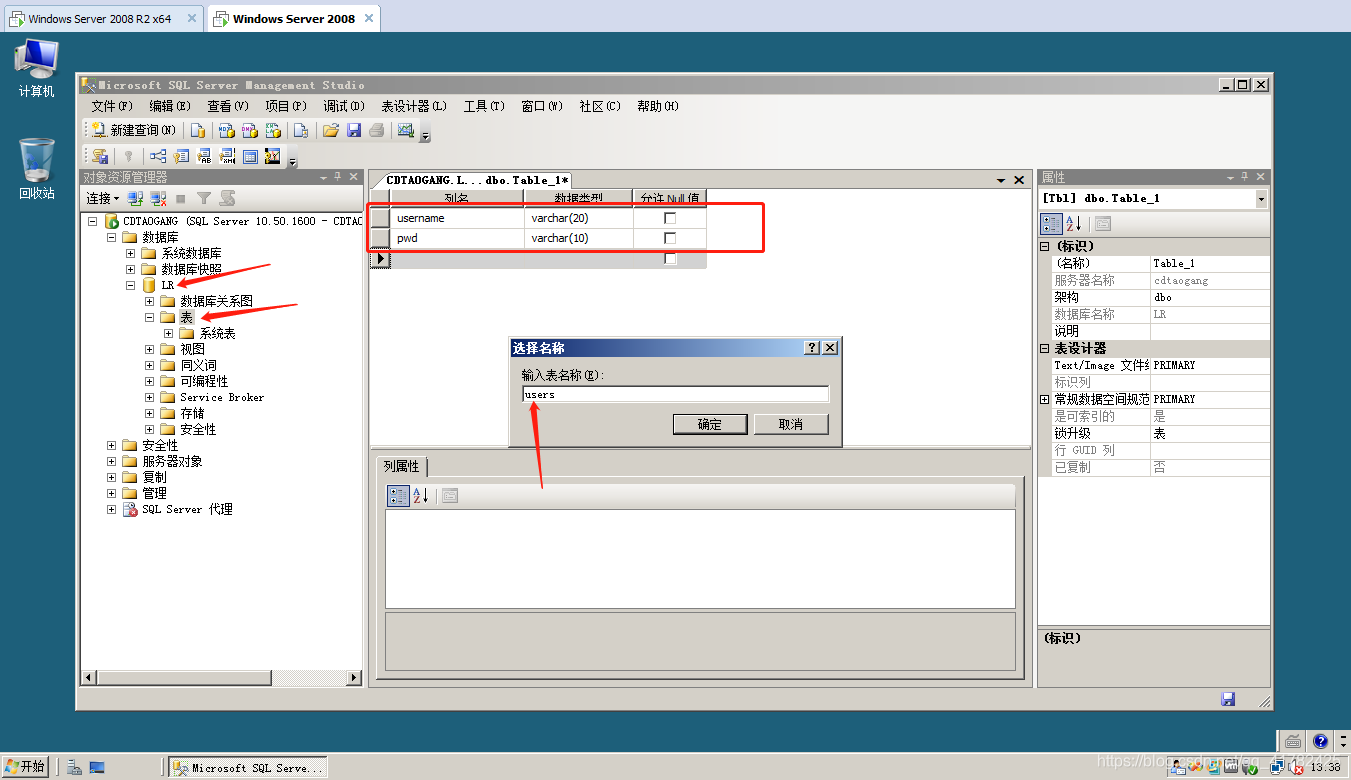
Task: Click the A-Z sort icon in Column Properties
Action: click(421, 495)
